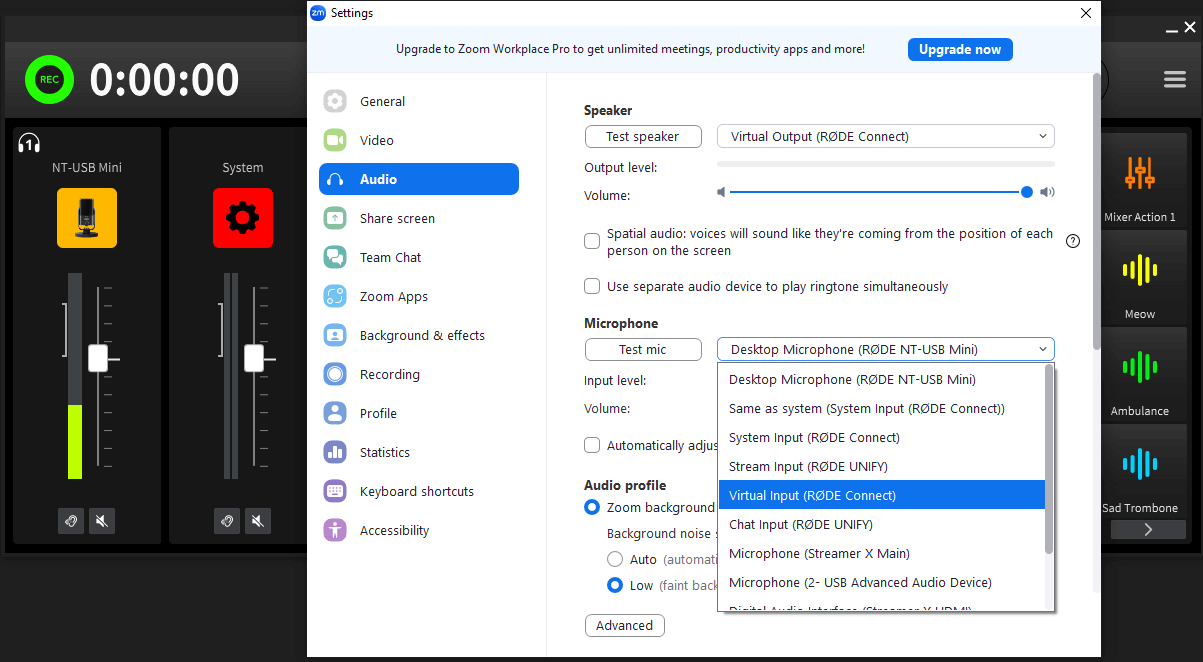Enable the Spatial audio checkbox
The height and width of the screenshot is (662, 1203).
[x=592, y=241]
